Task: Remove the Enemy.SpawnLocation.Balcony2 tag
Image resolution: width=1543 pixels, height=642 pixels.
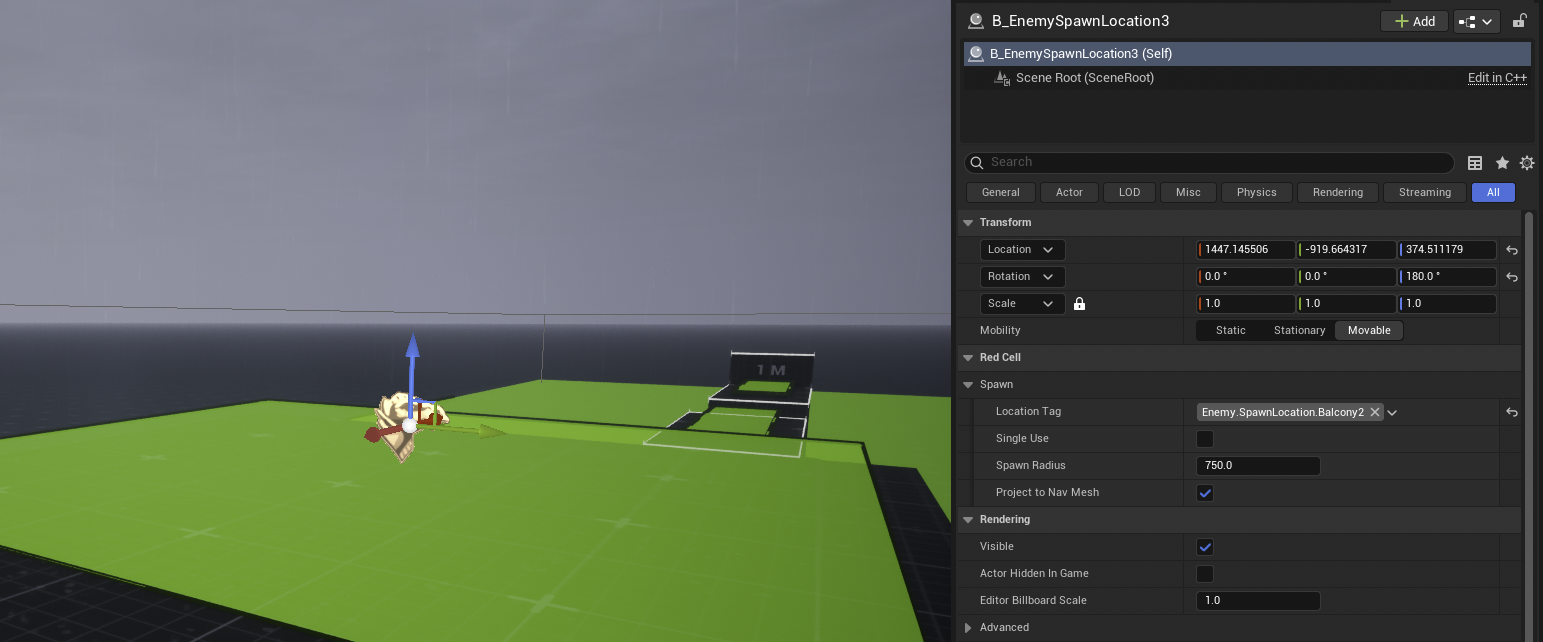Action: (1375, 412)
